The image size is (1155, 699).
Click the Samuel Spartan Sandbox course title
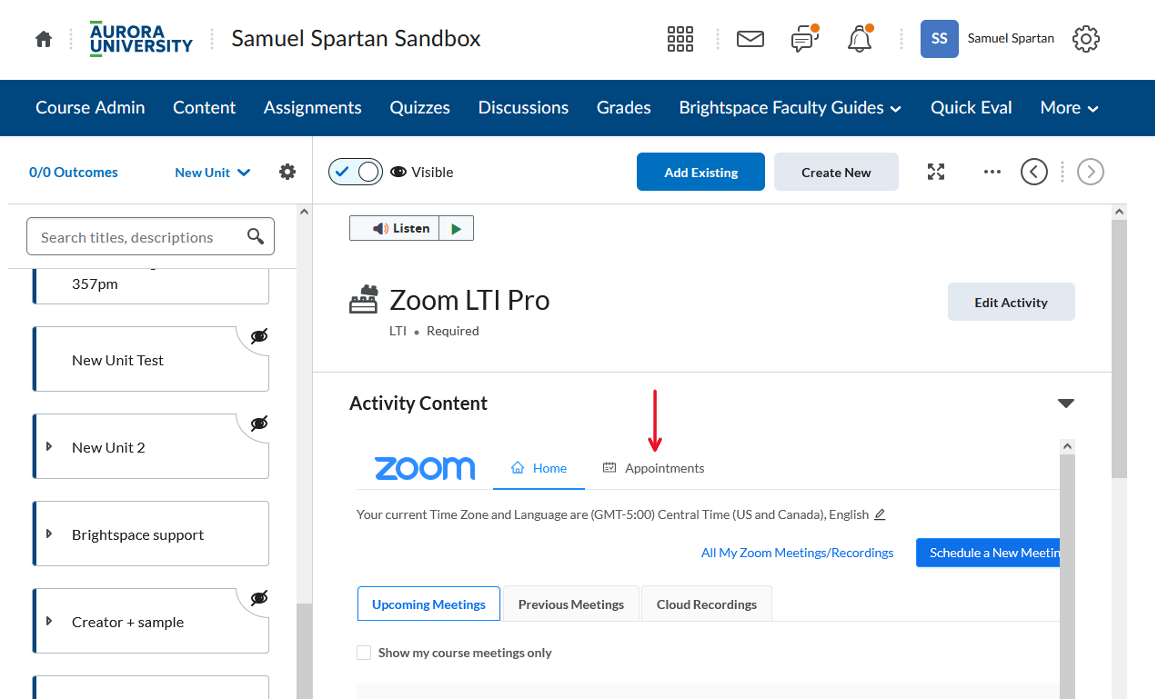356,38
